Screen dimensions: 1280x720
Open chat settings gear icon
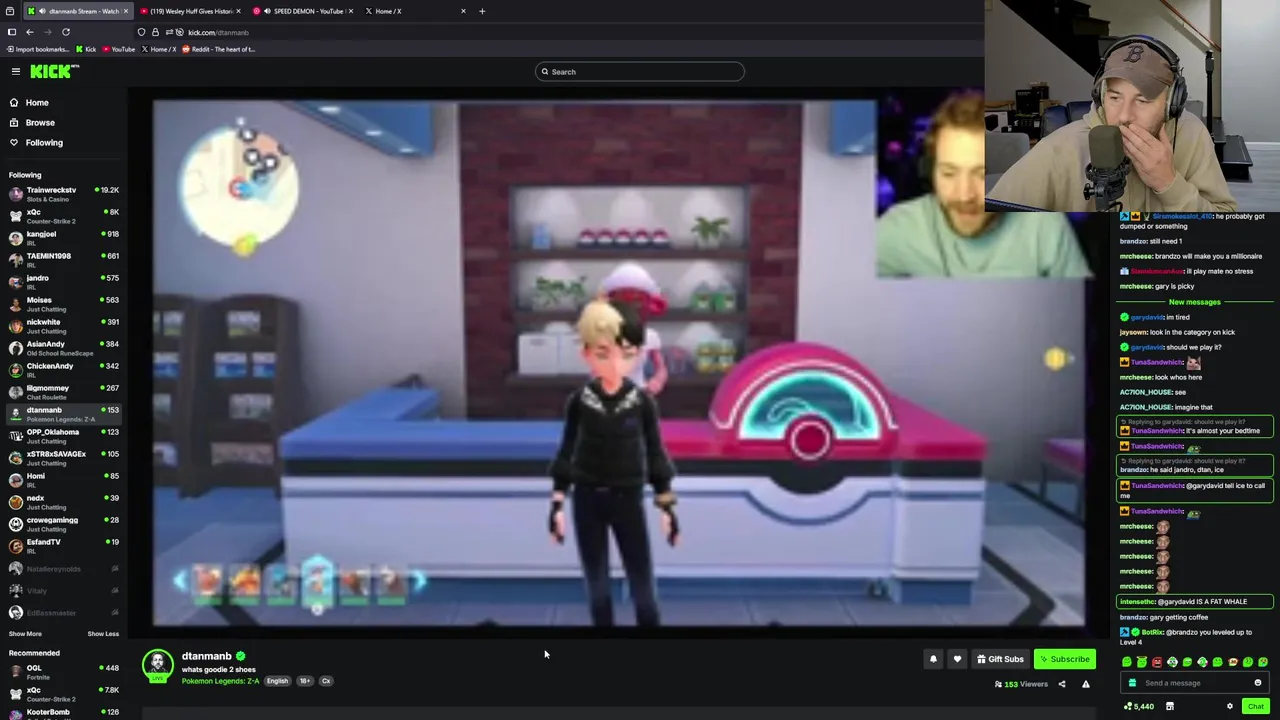[x=1230, y=706]
